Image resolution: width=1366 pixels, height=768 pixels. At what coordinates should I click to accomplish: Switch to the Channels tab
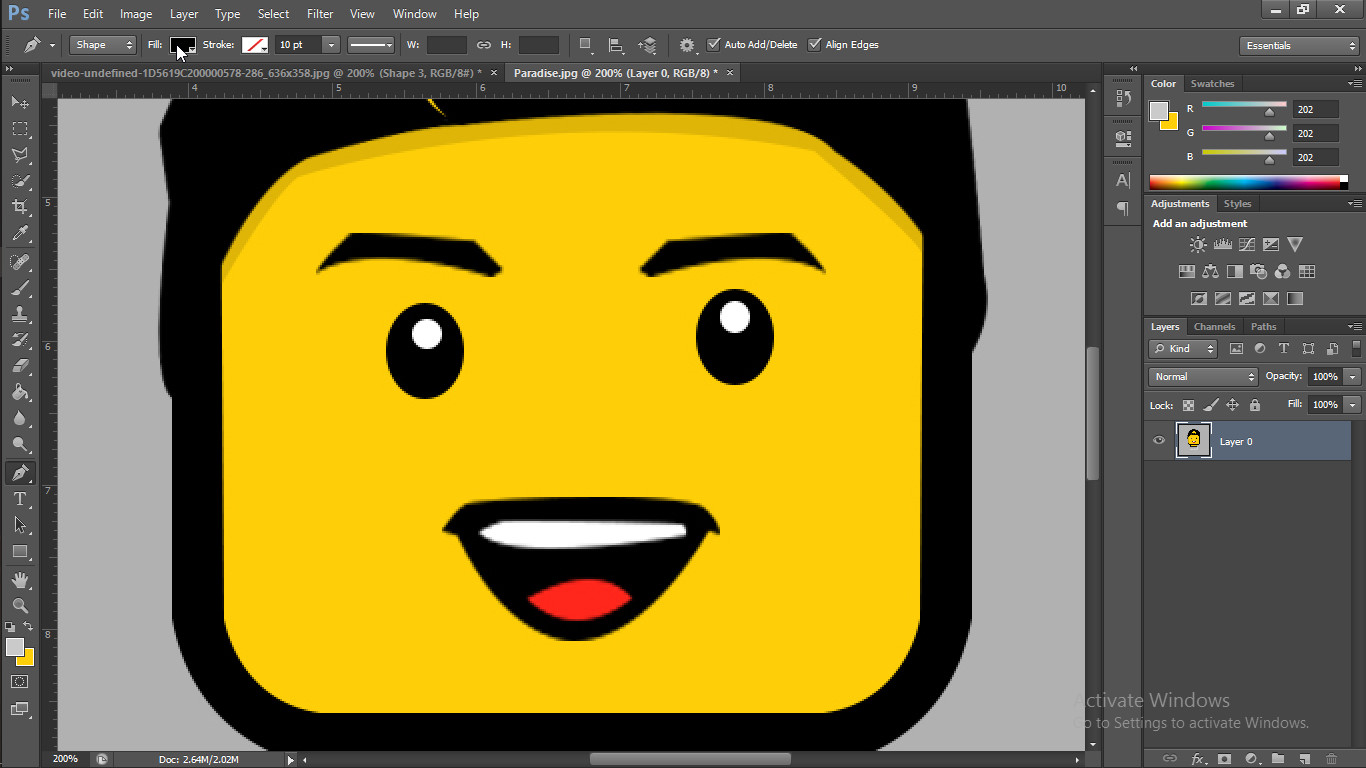pyautogui.click(x=1214, y=326)
